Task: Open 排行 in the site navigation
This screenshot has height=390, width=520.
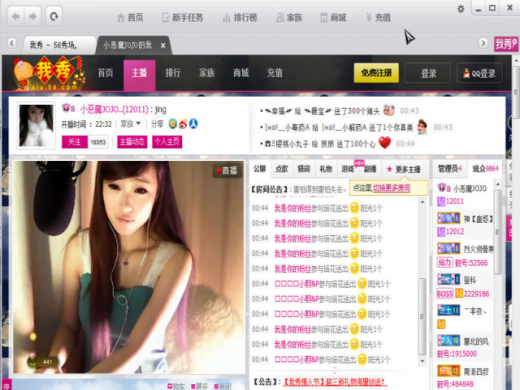Action: (173, 73)
